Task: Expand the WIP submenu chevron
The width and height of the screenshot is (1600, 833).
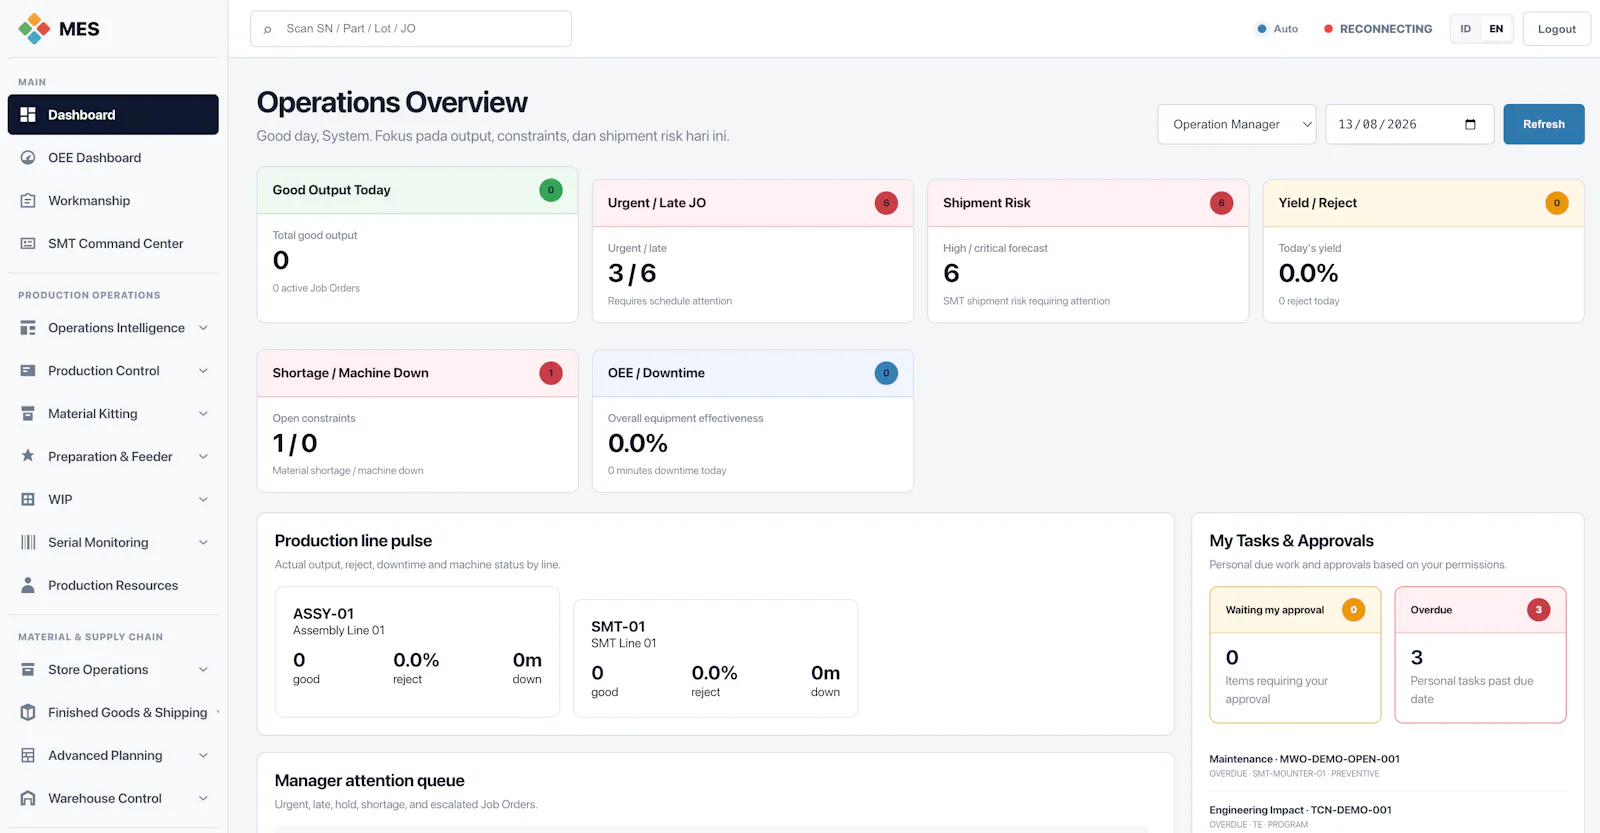Action: coord(203,499)
